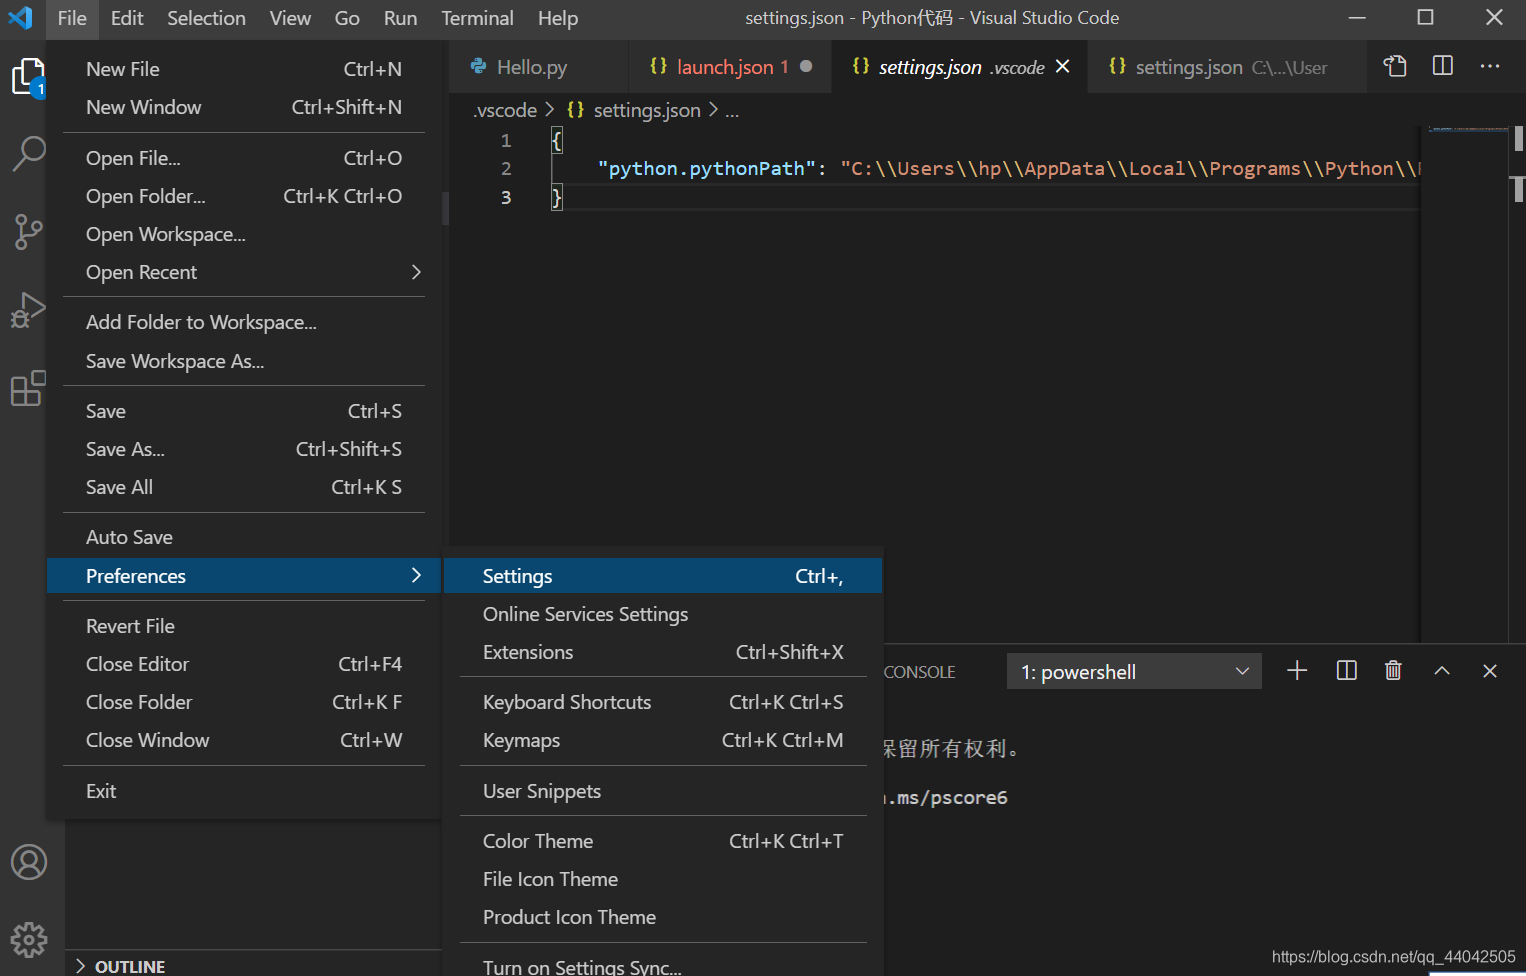Kill the terminal with trash icon

pos(1393,671)
